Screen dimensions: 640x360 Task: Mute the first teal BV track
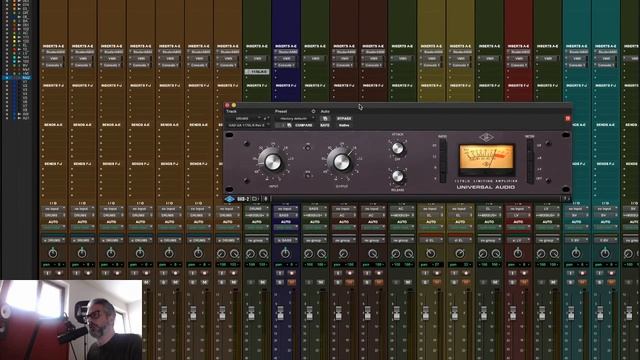[582, 282]
